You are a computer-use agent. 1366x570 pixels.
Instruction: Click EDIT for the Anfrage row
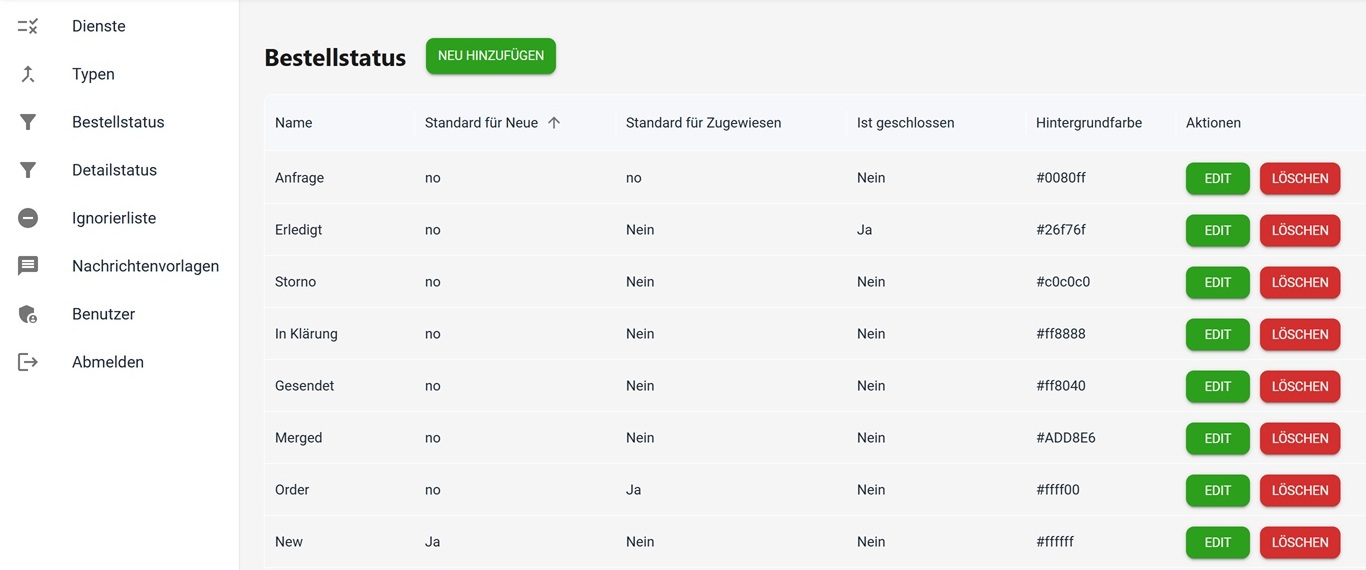click(1217, 178)
